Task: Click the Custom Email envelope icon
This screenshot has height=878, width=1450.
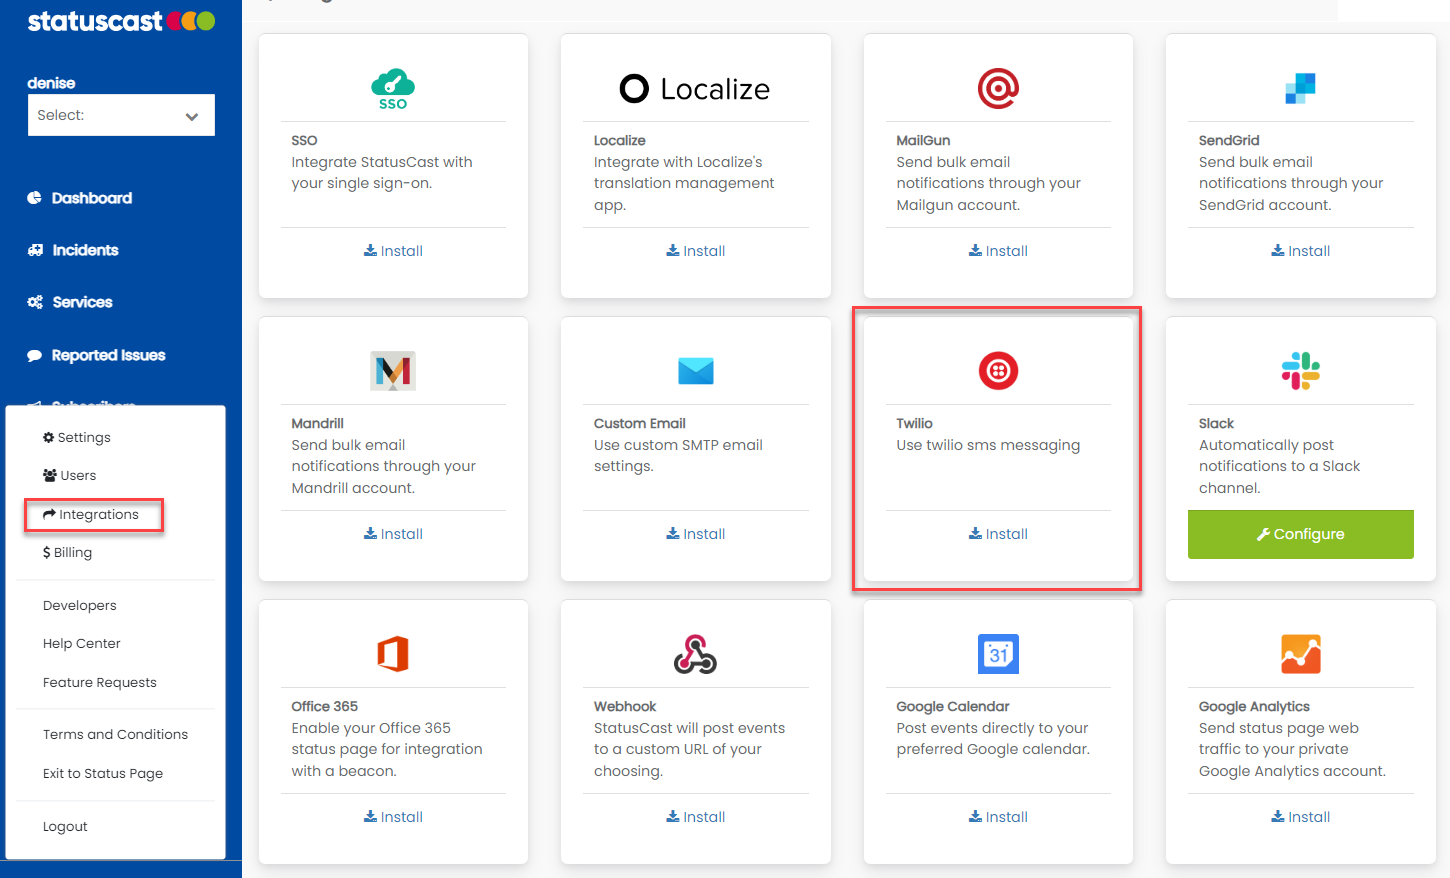Action: pyautogui.click(x=696, y=371)
